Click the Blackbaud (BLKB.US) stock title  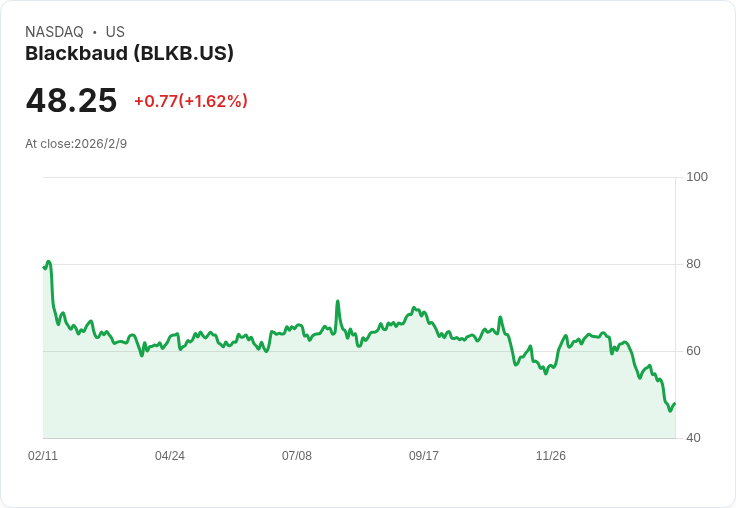tap(129, 54)
